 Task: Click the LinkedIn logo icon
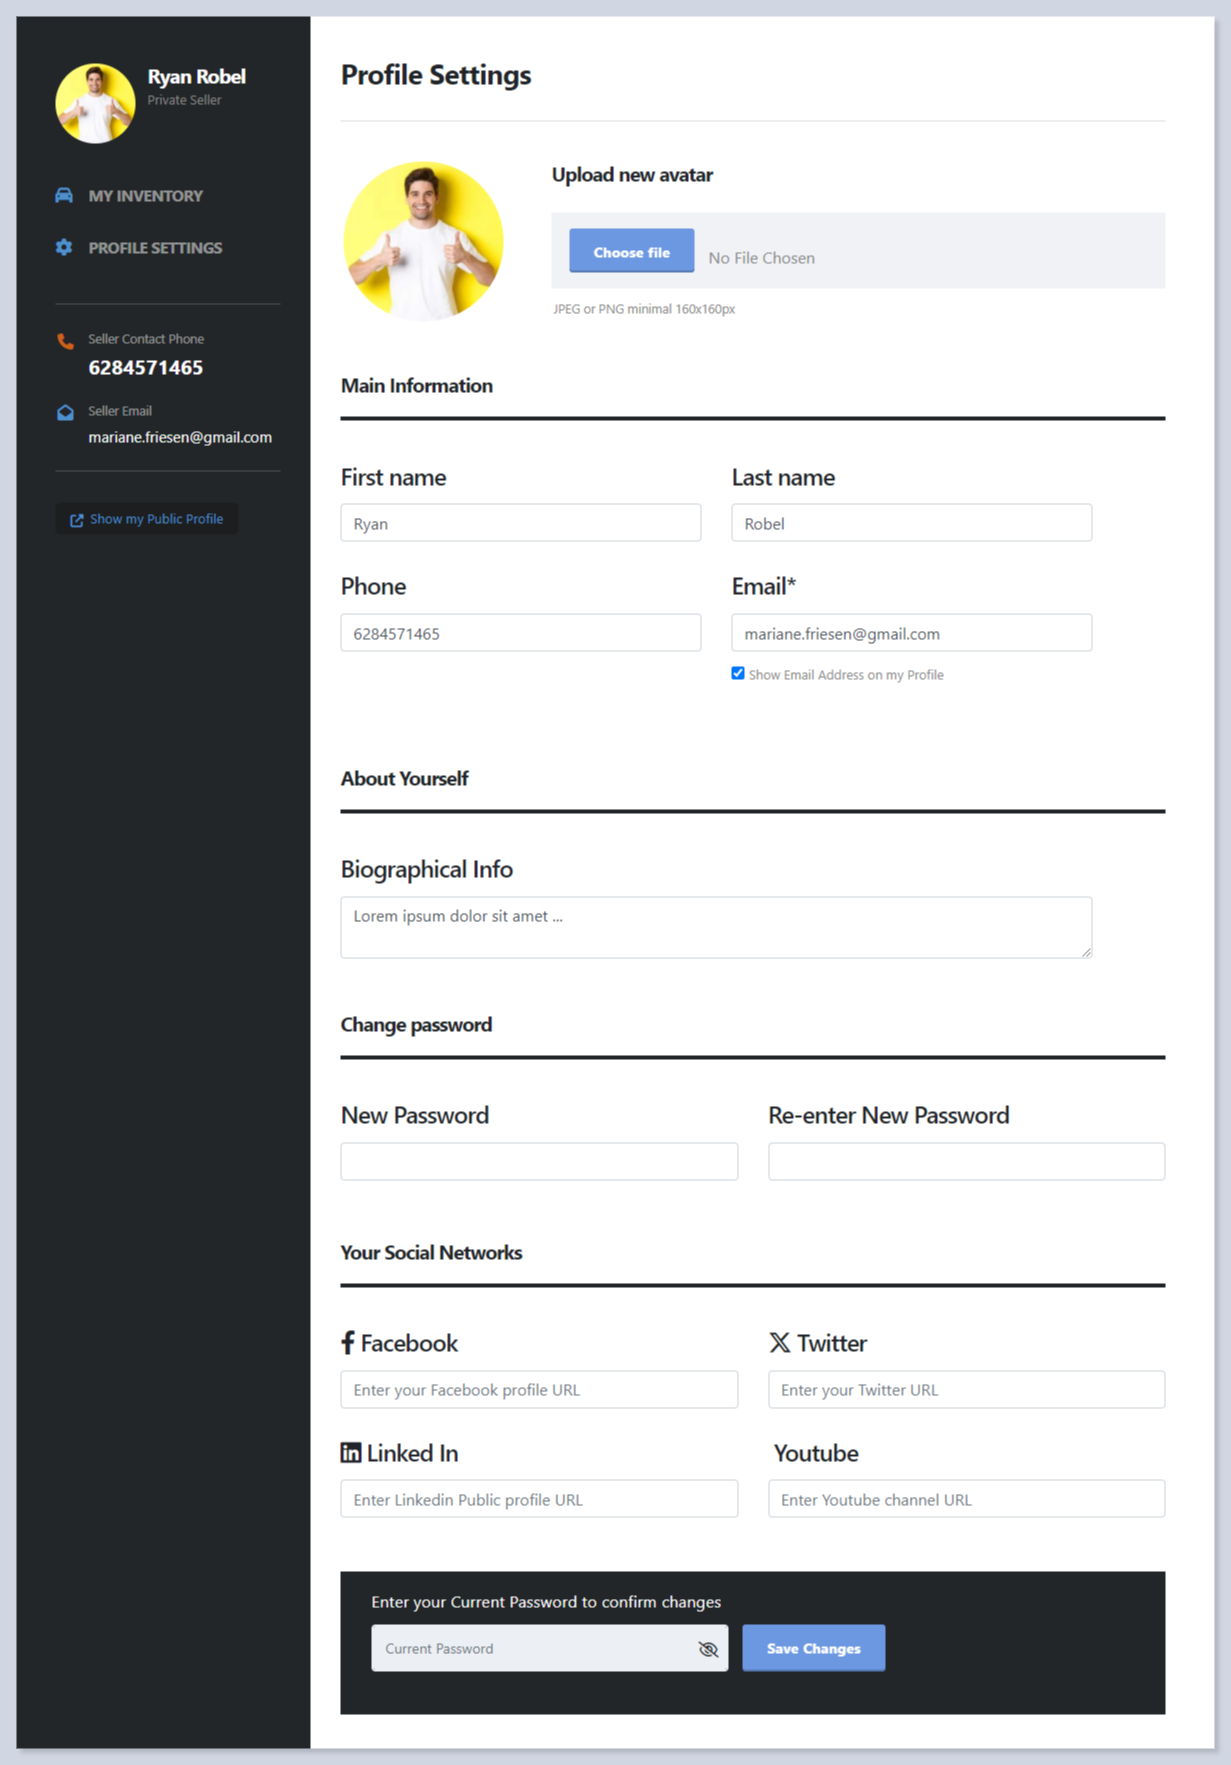coord(351,1452)
